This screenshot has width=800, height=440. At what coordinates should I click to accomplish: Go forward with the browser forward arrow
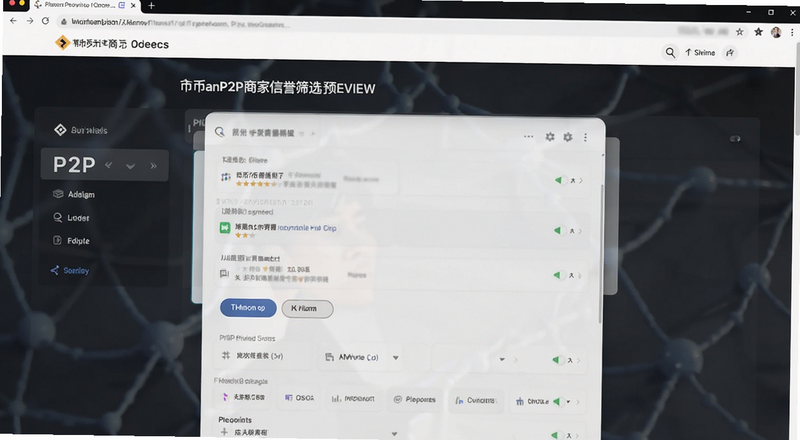[30, 21]
